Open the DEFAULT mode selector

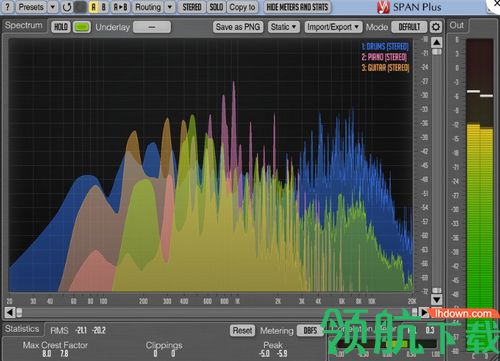409,27
